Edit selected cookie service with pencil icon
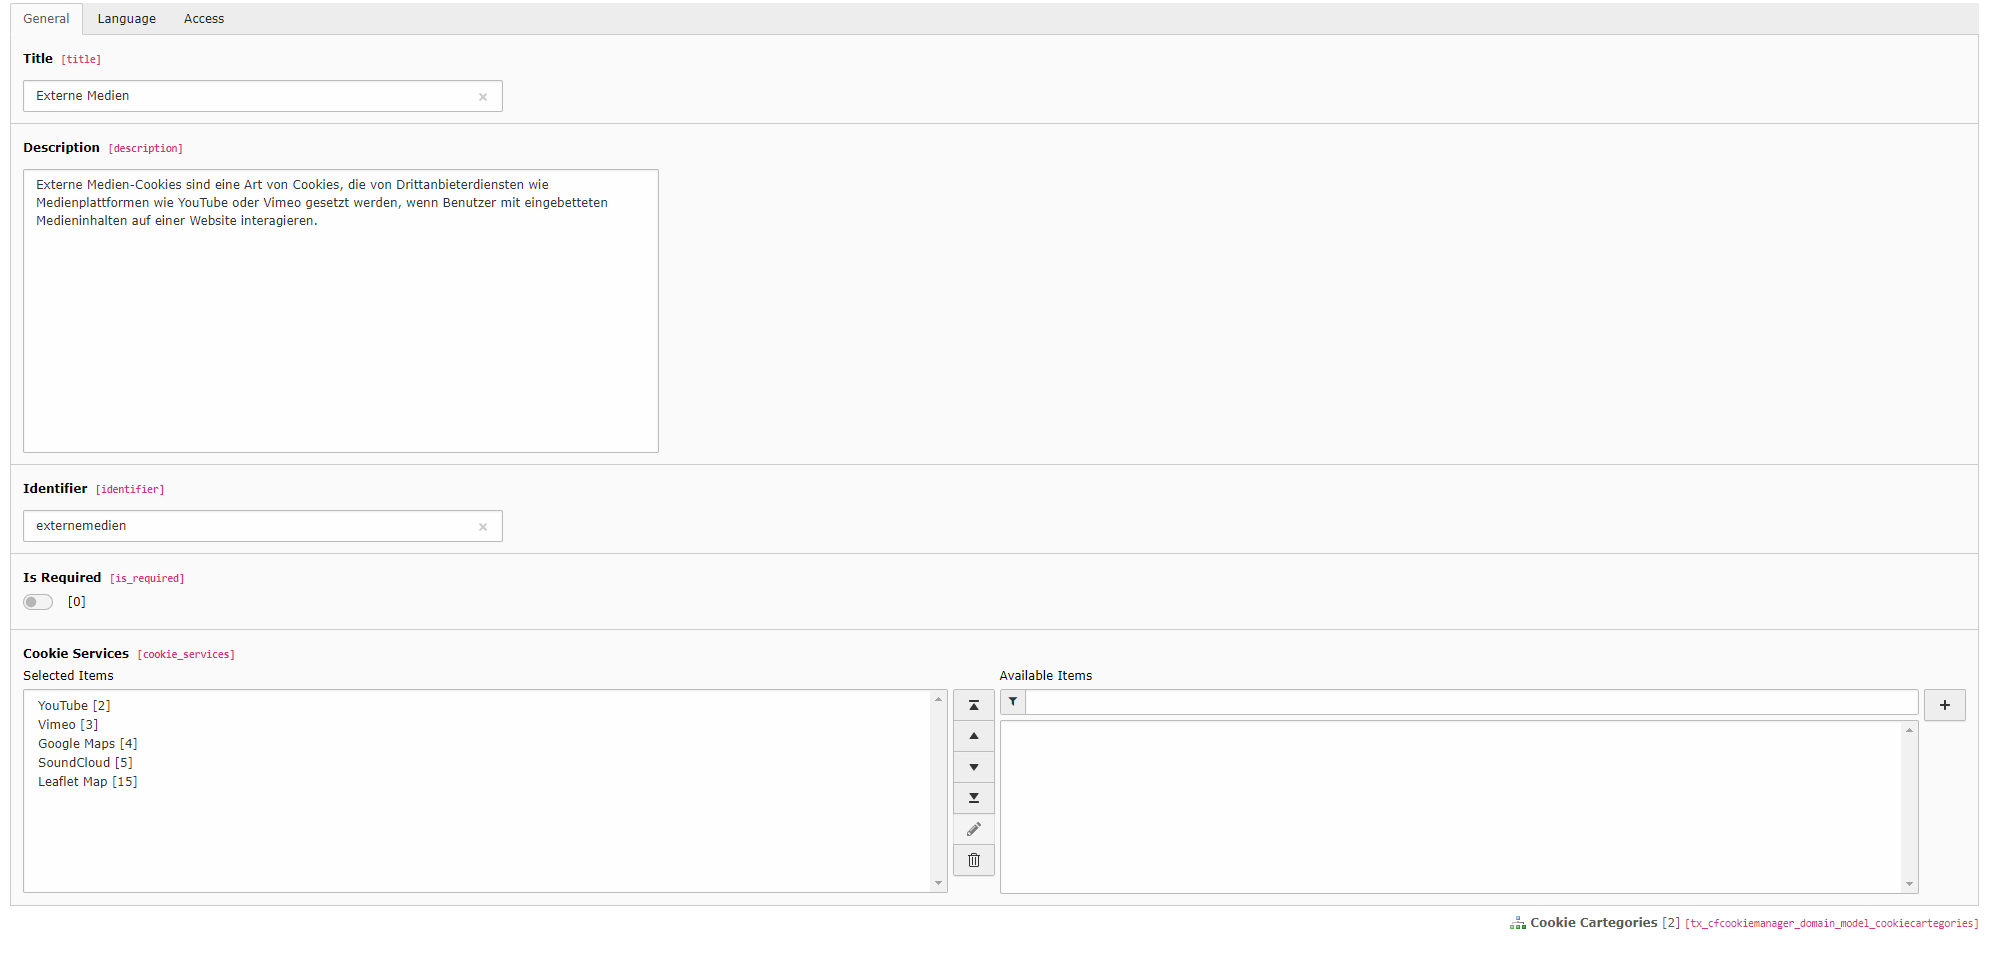This screenshot has width=1999, height=953. [973, 829]
